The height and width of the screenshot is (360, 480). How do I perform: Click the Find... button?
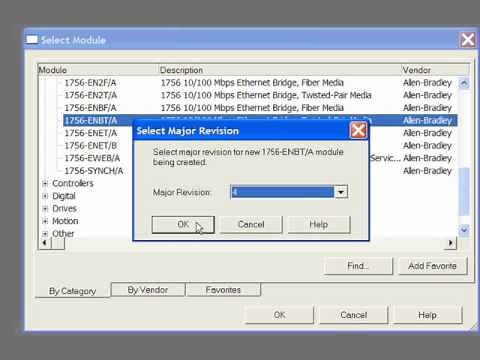click(358, 266)
